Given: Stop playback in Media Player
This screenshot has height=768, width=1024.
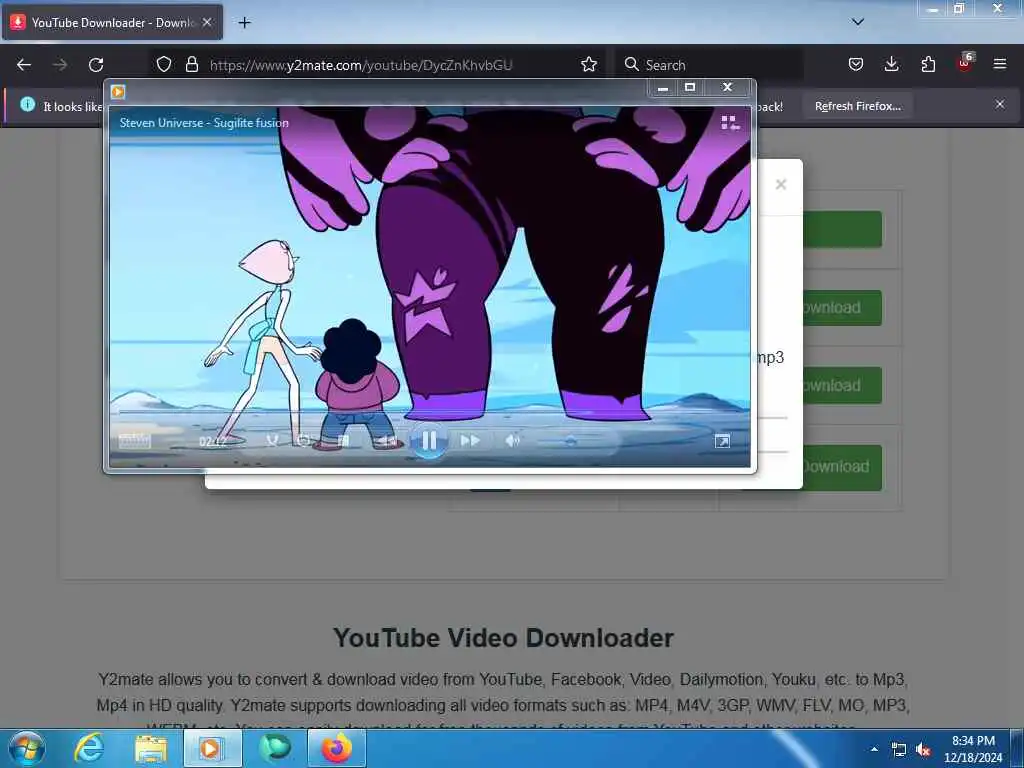Looking at the screenshot, I should click(343, 441).
